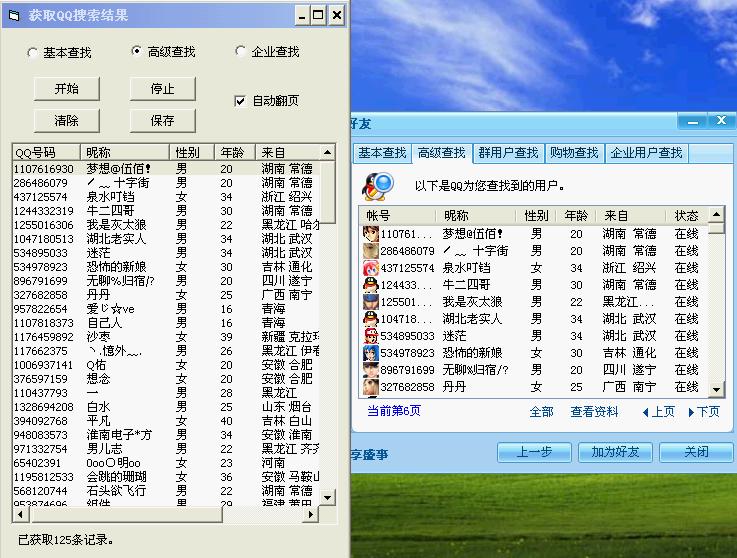Viewport: 737px width, 558px height.
Task: Click avatar icon beside account 286486079
Action: click(x=371, y=251)
